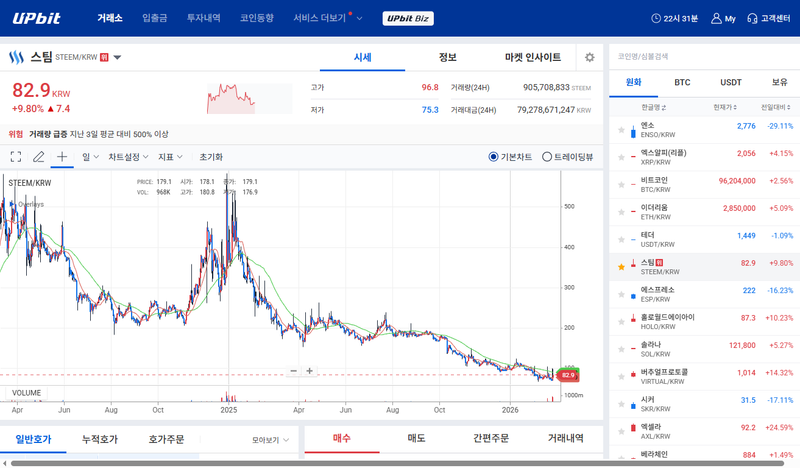This screenshot has width=800, height=468.
Task: Click the 초기화 reset button
Action: pyautogui.click(x=211, y=157)
